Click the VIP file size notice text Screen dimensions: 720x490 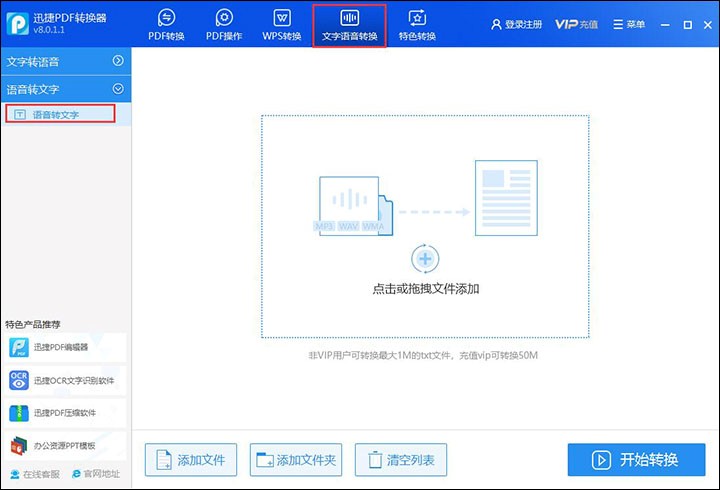pyautogui.click(x=423, y=355)
